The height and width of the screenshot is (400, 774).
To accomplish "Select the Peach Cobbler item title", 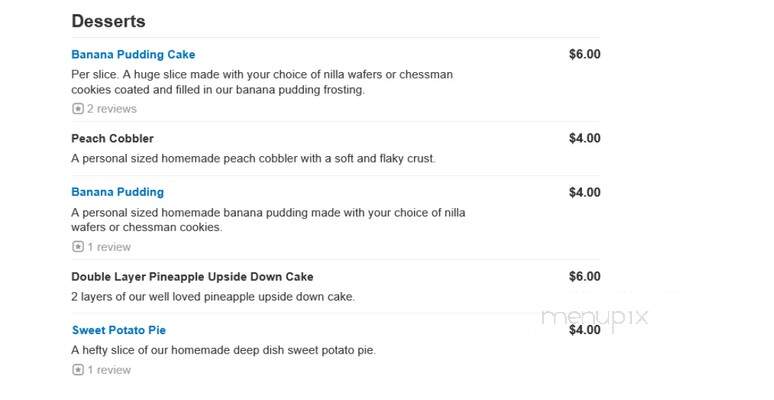I will pyautogui.click(x=113, y=138).
